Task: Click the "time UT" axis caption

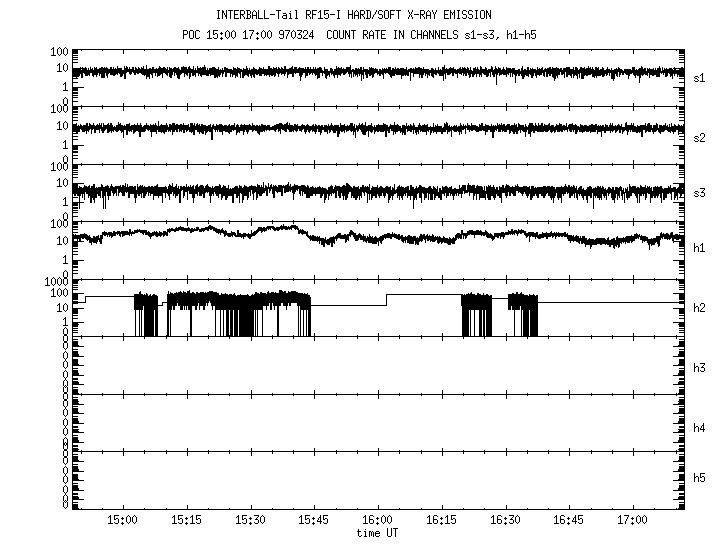Action: 378,534
